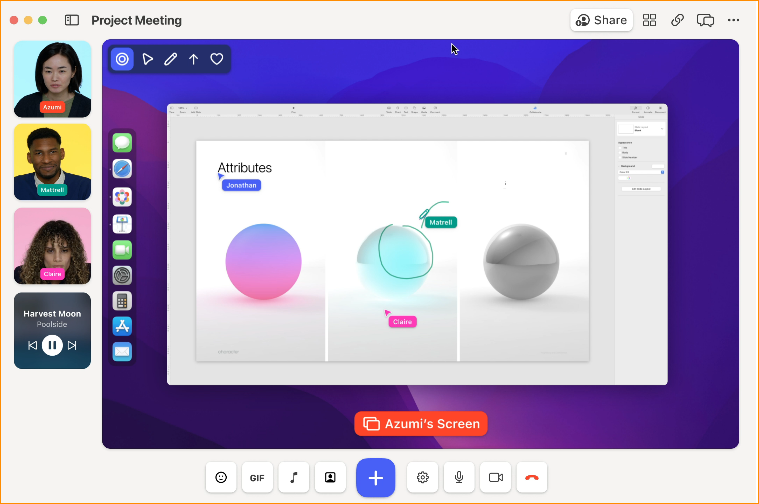Toggle the camera video button

coord(496,477)
